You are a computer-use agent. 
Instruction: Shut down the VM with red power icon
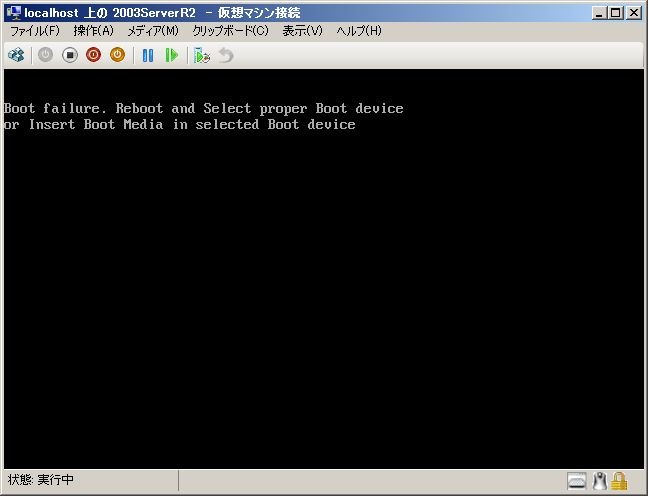pos(93,55)
